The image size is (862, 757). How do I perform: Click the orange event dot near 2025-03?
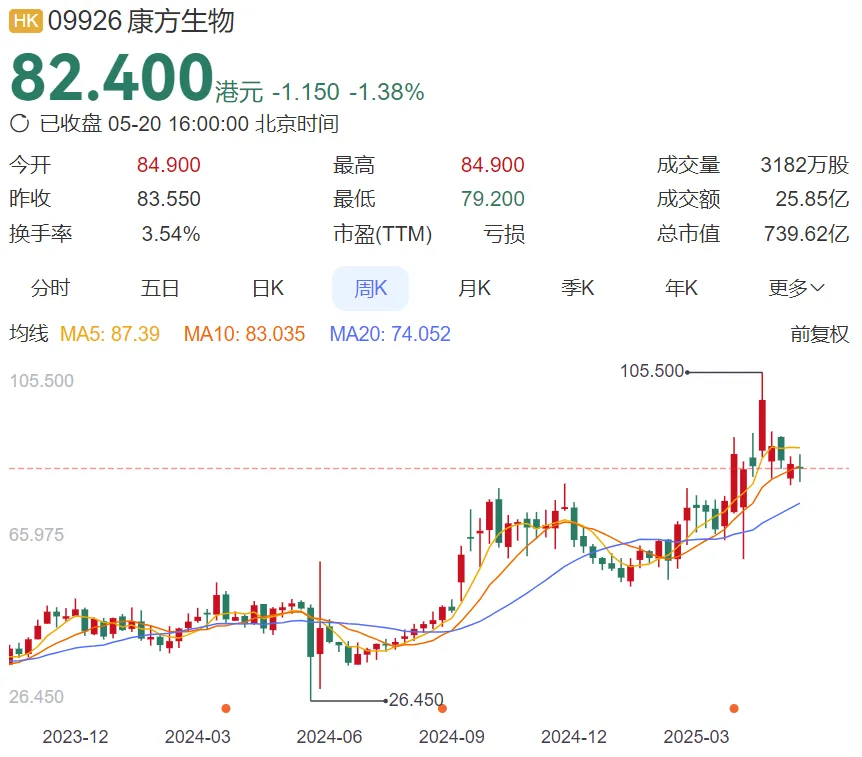(x=734, y=708)
